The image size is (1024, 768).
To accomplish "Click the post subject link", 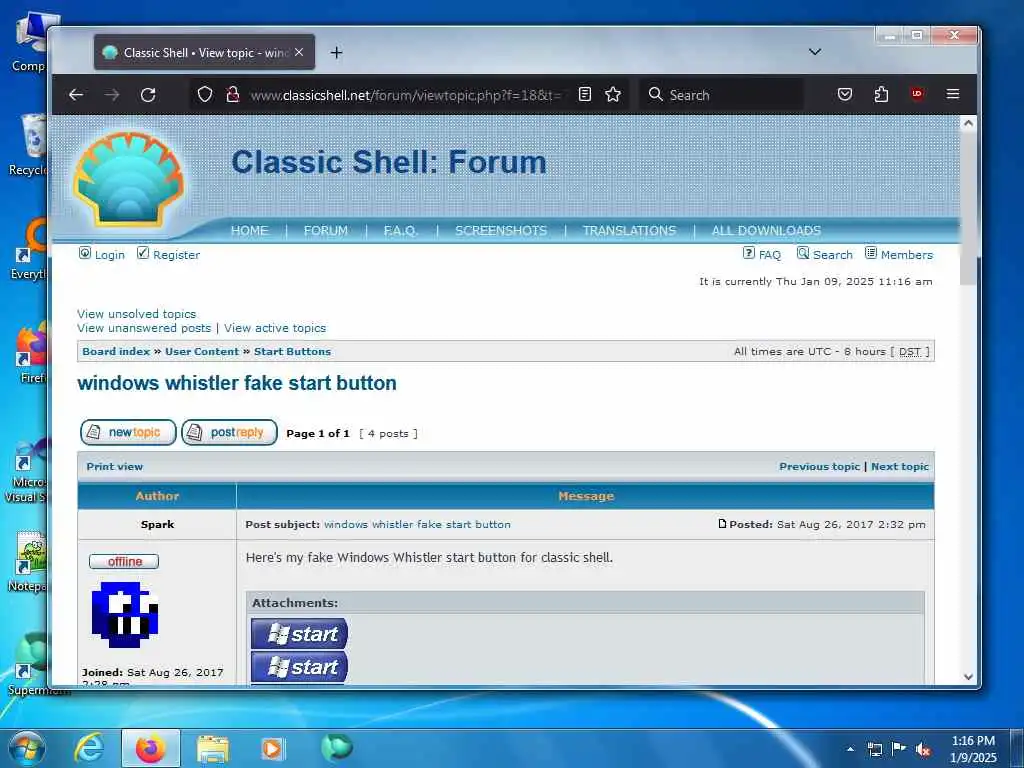I will [417, 524].
